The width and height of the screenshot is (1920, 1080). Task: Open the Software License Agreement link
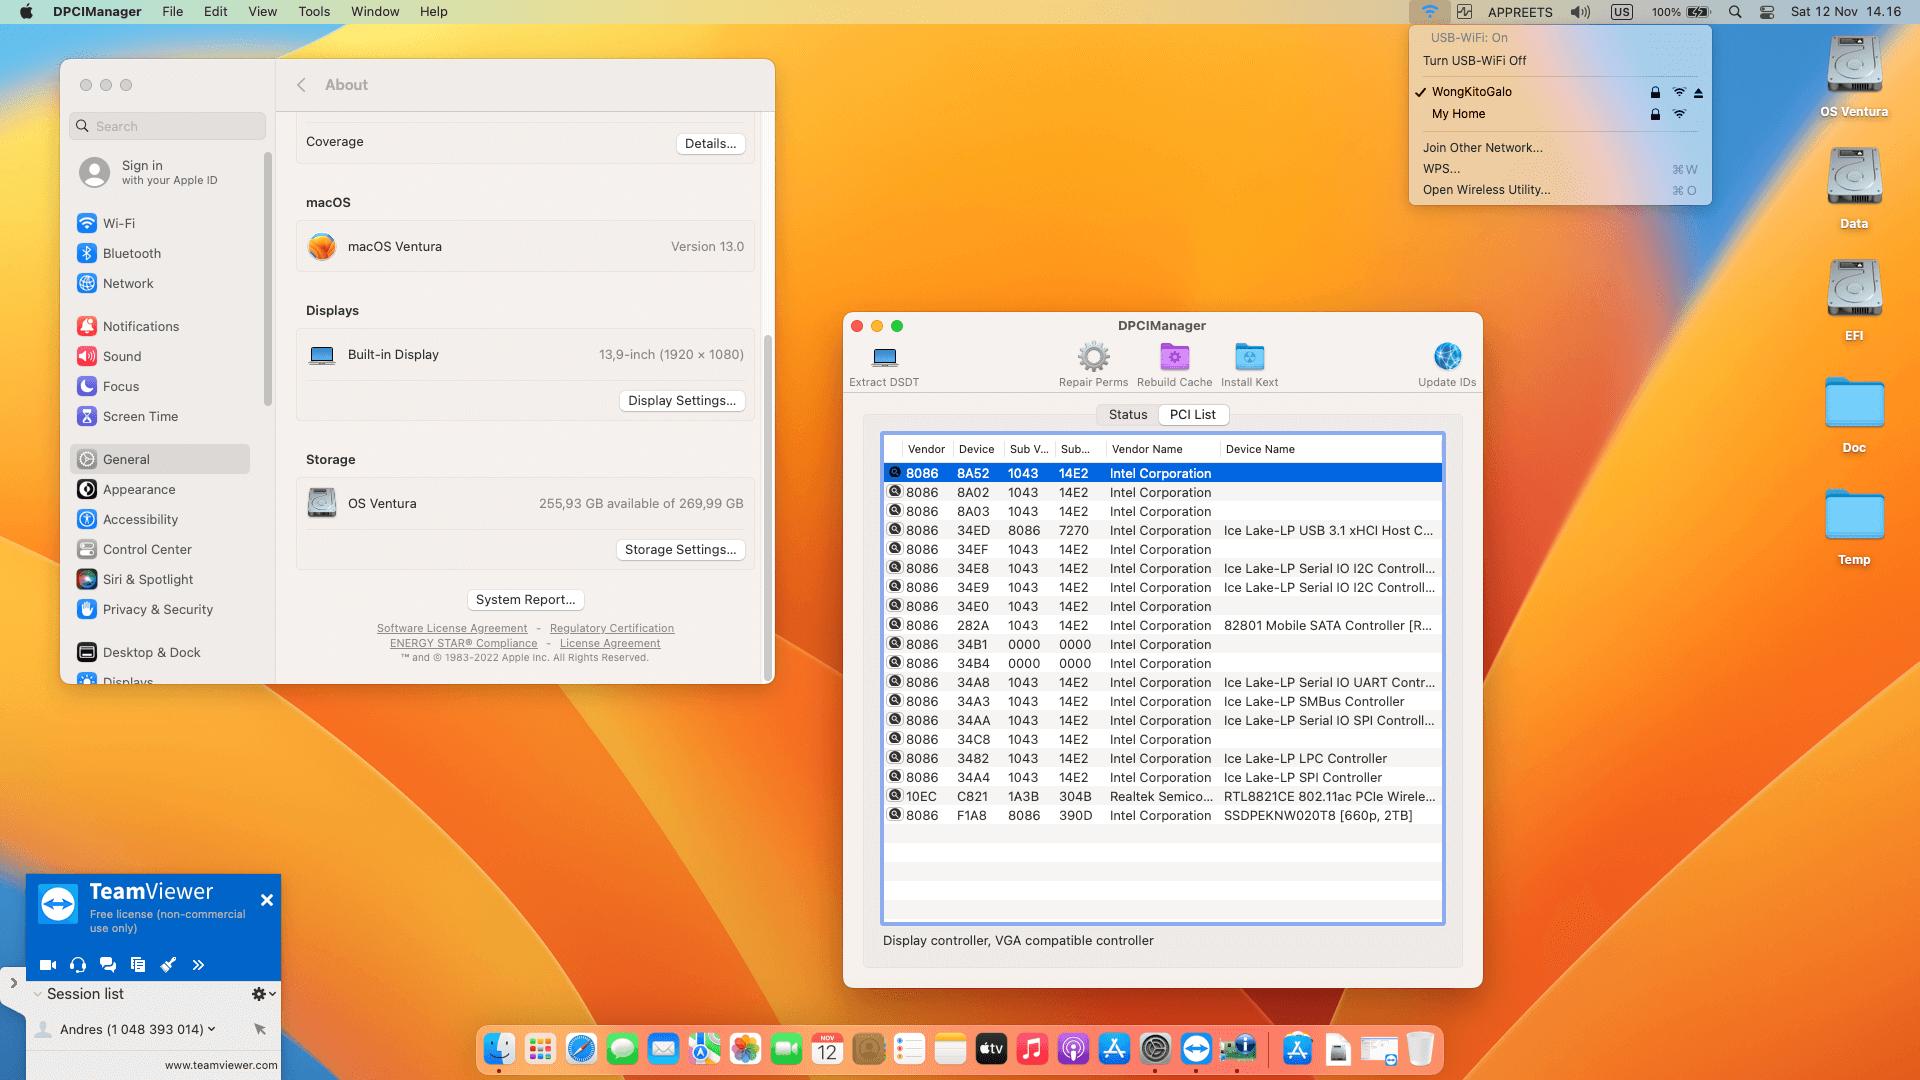452,629
